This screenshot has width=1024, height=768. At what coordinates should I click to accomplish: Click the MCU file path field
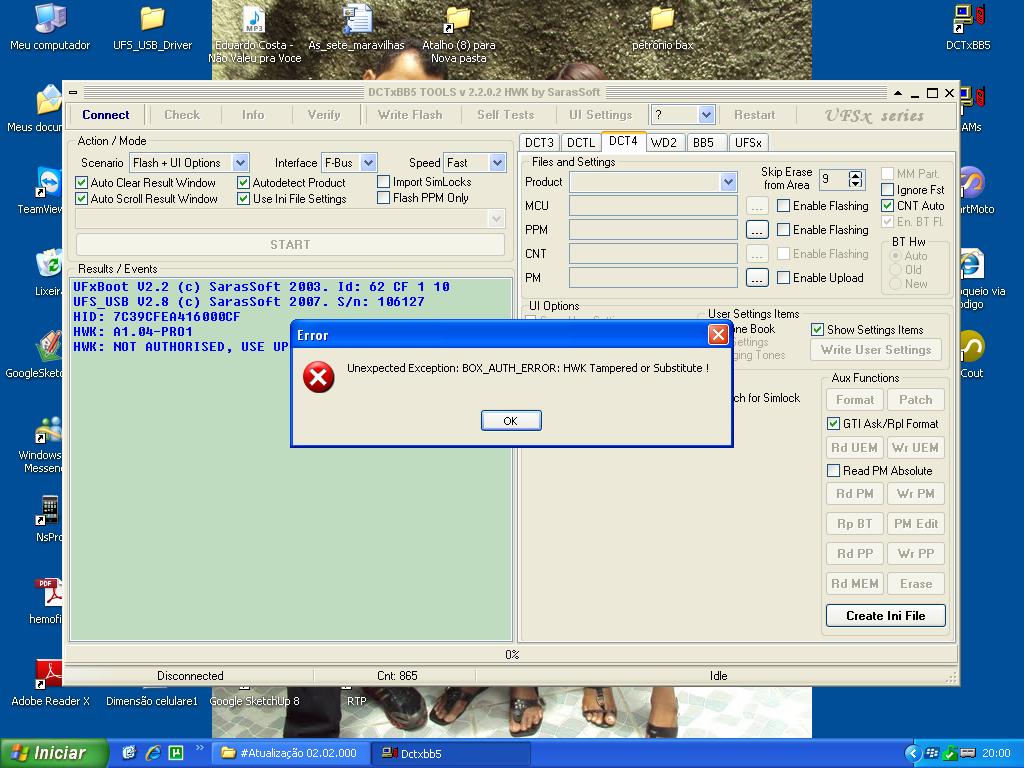click(653, 206)
